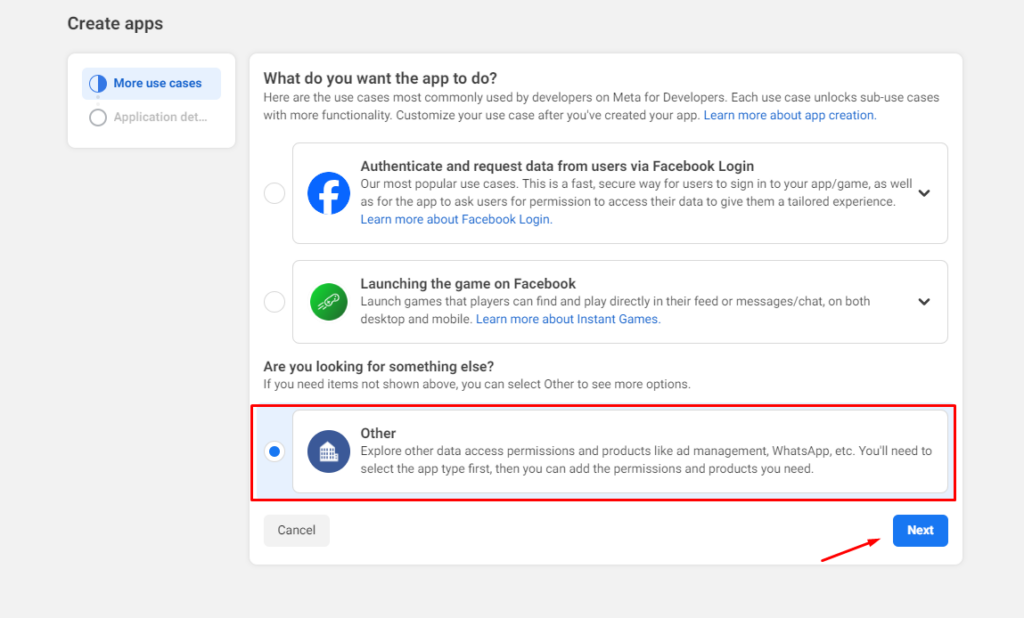Select the Launching the game radio button
Viewport: 1024px width, 618px height.
point(274,301)
